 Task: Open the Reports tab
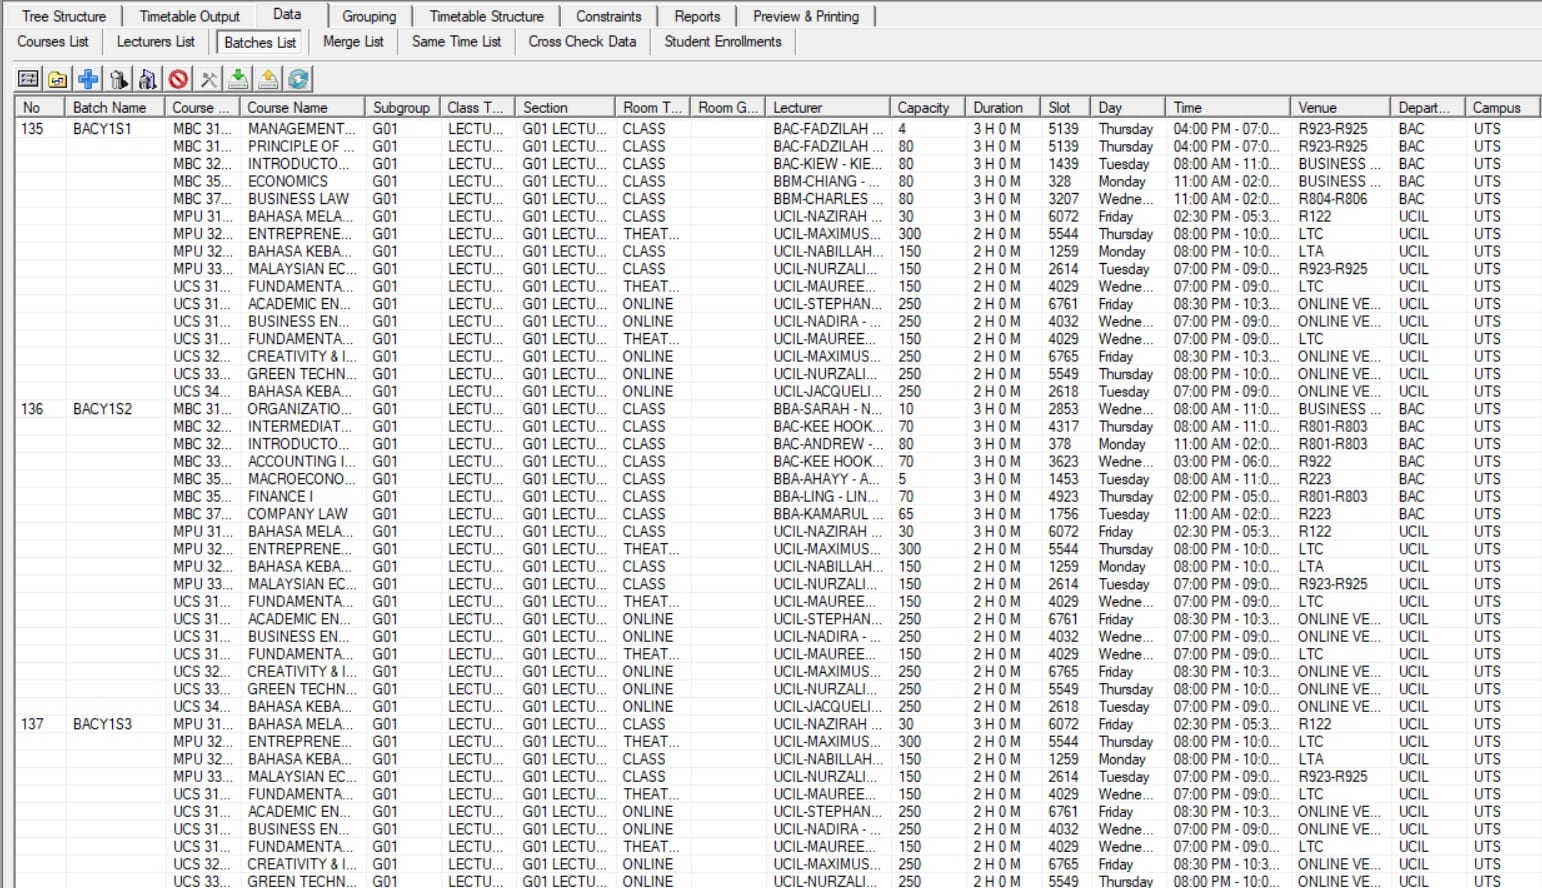tap(697, 16)
